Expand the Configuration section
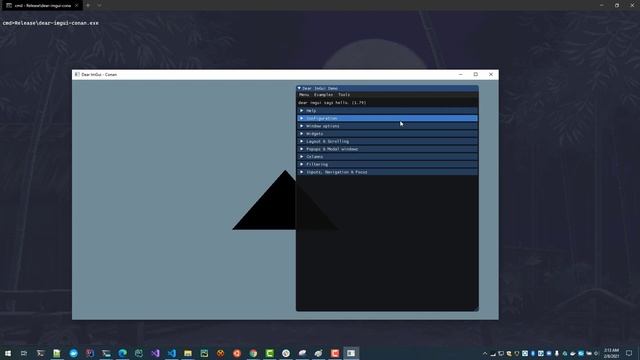Screen dimensions: 640x360 pos(387,118)
